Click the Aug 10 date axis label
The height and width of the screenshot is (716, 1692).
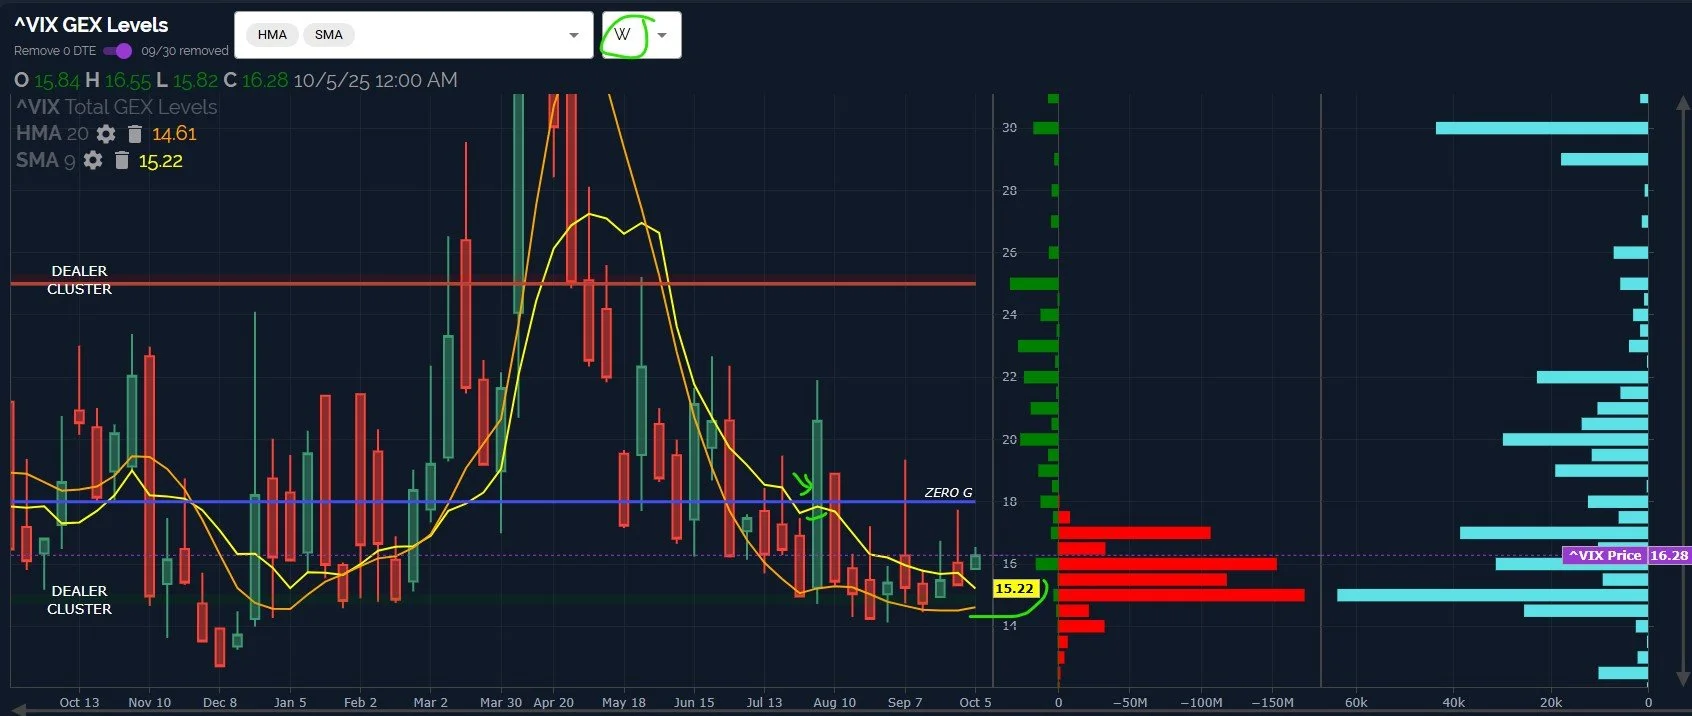click(x=834, y=702)
